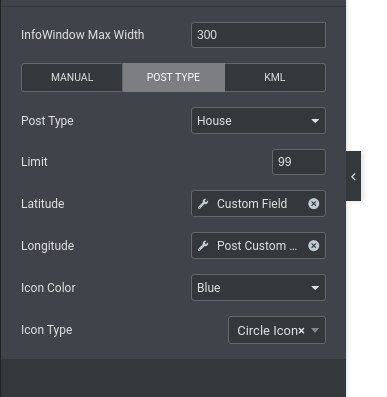Click the Blue value in Icon Color
The width and height of the screenshot is (387, 397).
click(x=209, y=288)
